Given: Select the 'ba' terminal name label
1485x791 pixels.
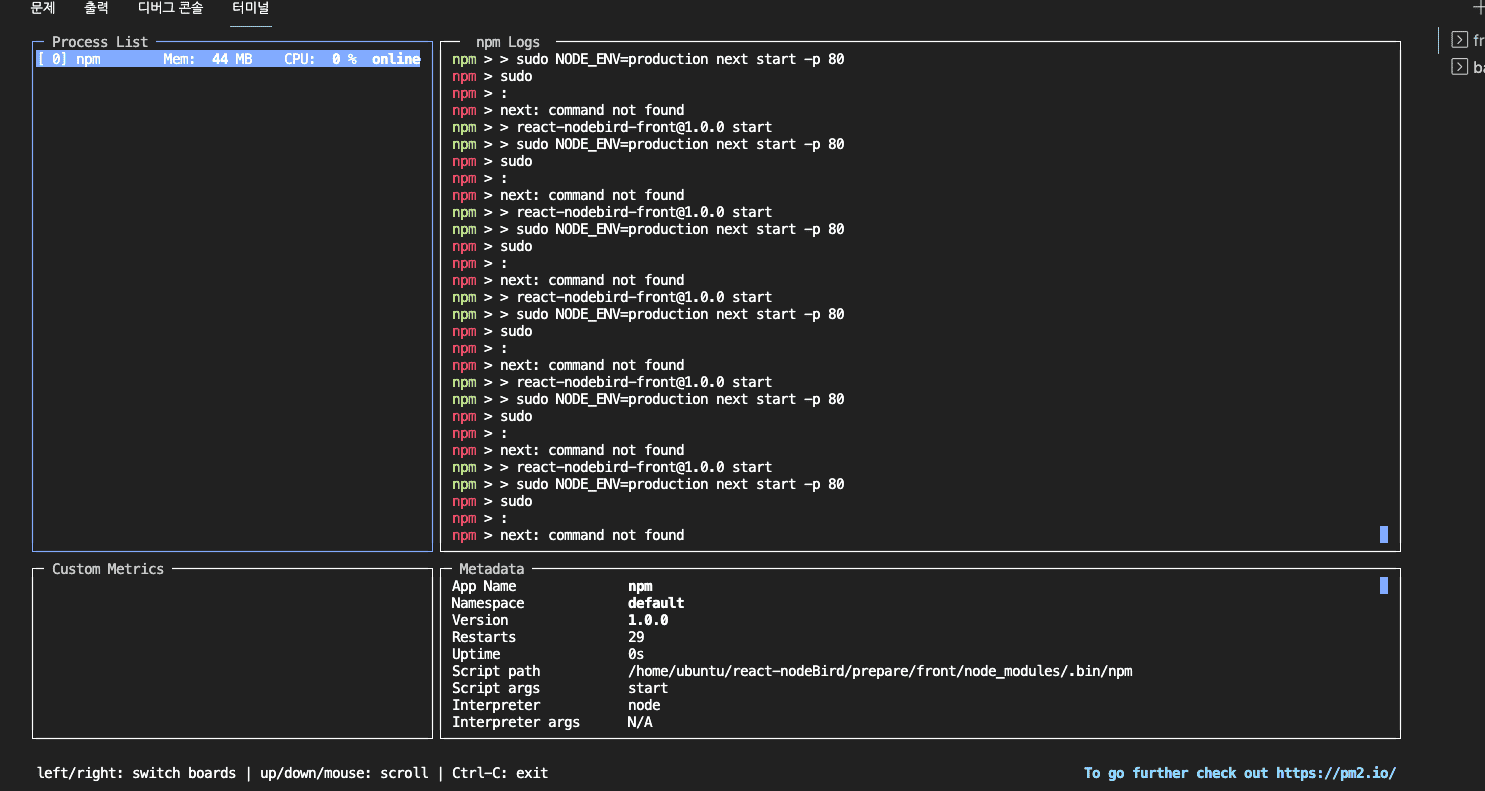Looking at the screenshot, I should tap(1478, 68).
